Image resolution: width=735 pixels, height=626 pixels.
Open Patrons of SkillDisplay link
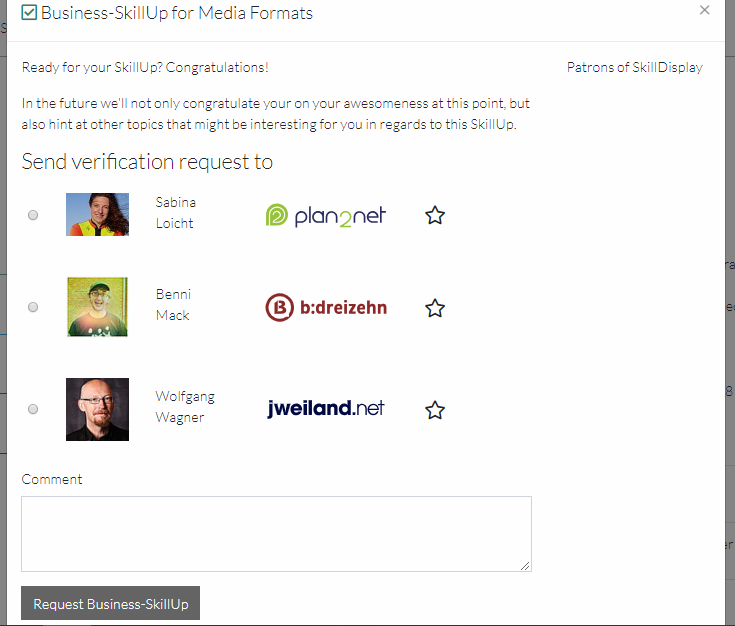click(634, 68)
